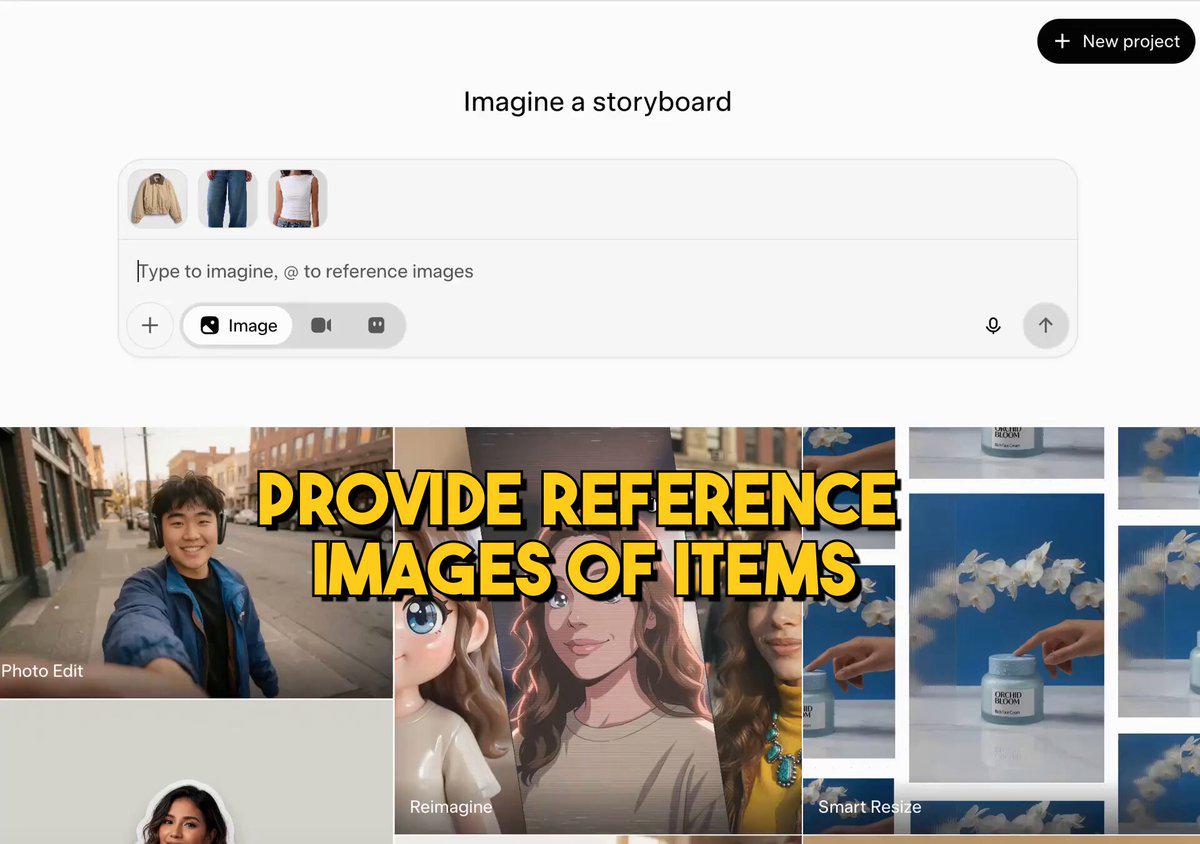Image resolution: width=1200 pixels, height=844 pixels.
Task: Select the white tank top reference thumbnail
Action: click(297, 198)
